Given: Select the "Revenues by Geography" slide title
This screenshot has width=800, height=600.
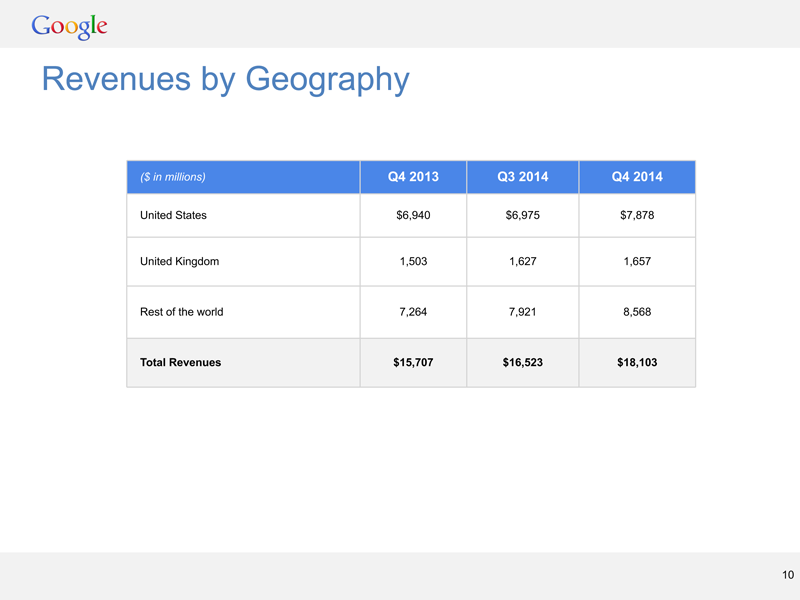Looking at the screenshot, I should tap(225, 78).
